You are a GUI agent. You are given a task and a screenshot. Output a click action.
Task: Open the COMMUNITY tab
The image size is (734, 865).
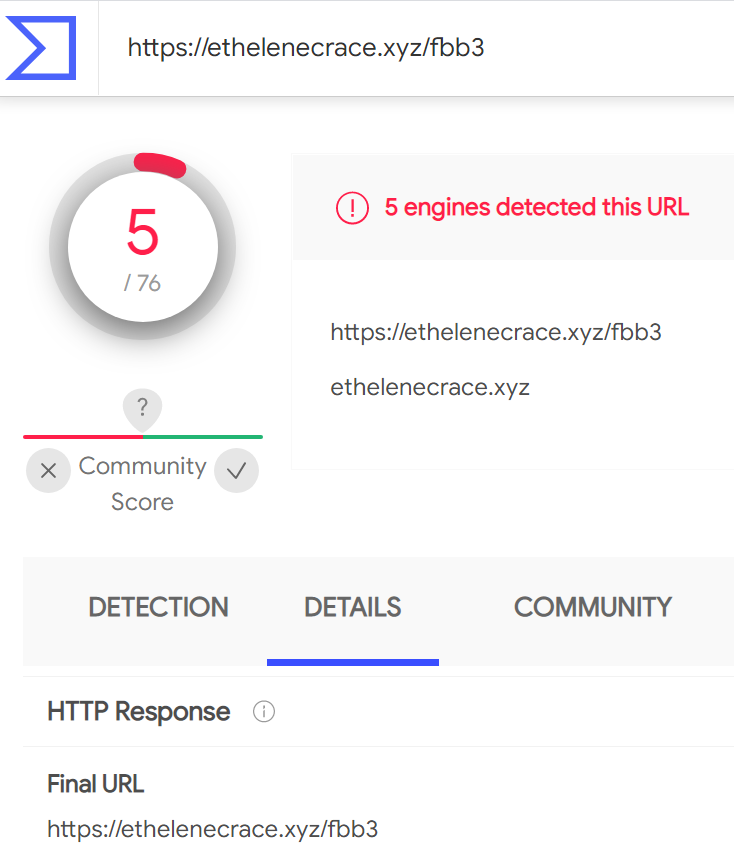click(592, 607)
